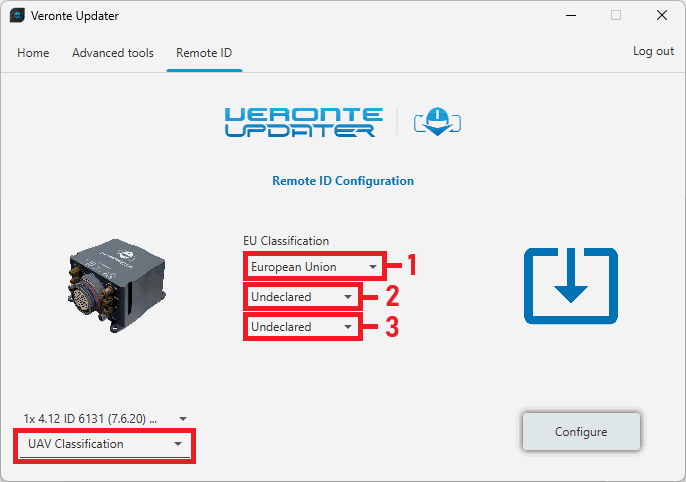Expand the Undeclared dropdown marked 3
The image size is (686, 482).
(x=302, y=327)
